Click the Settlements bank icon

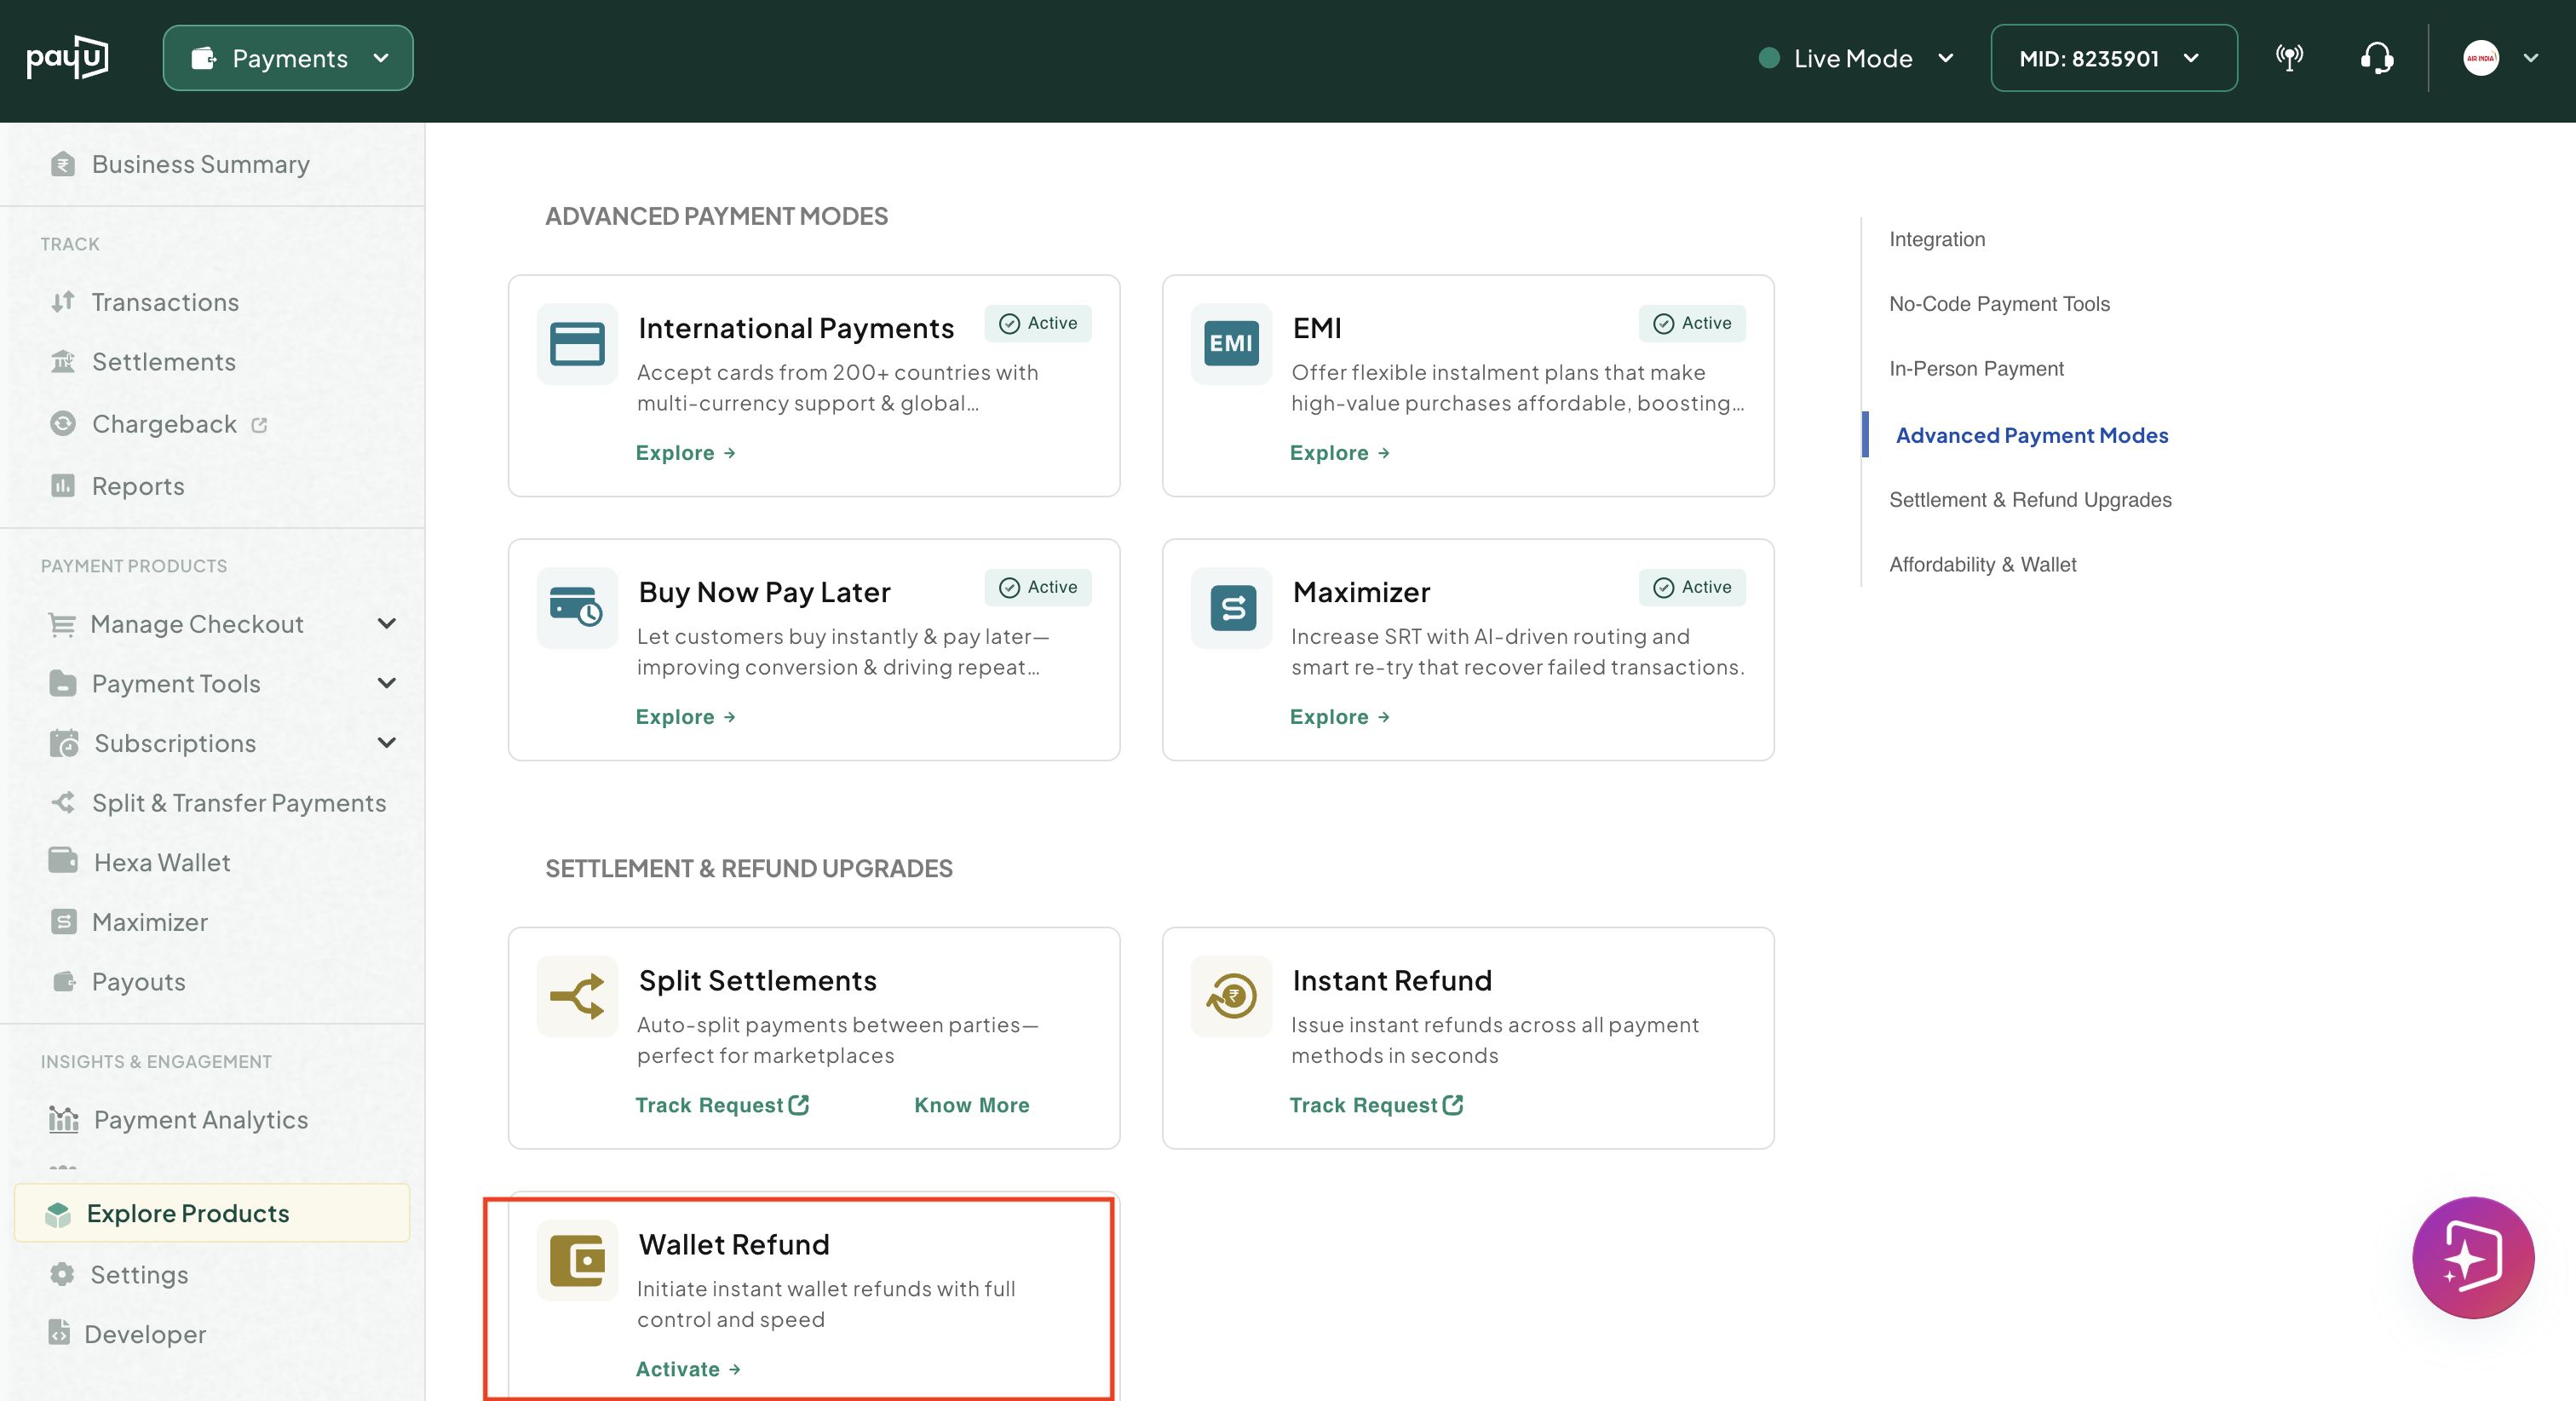point(63,361)
